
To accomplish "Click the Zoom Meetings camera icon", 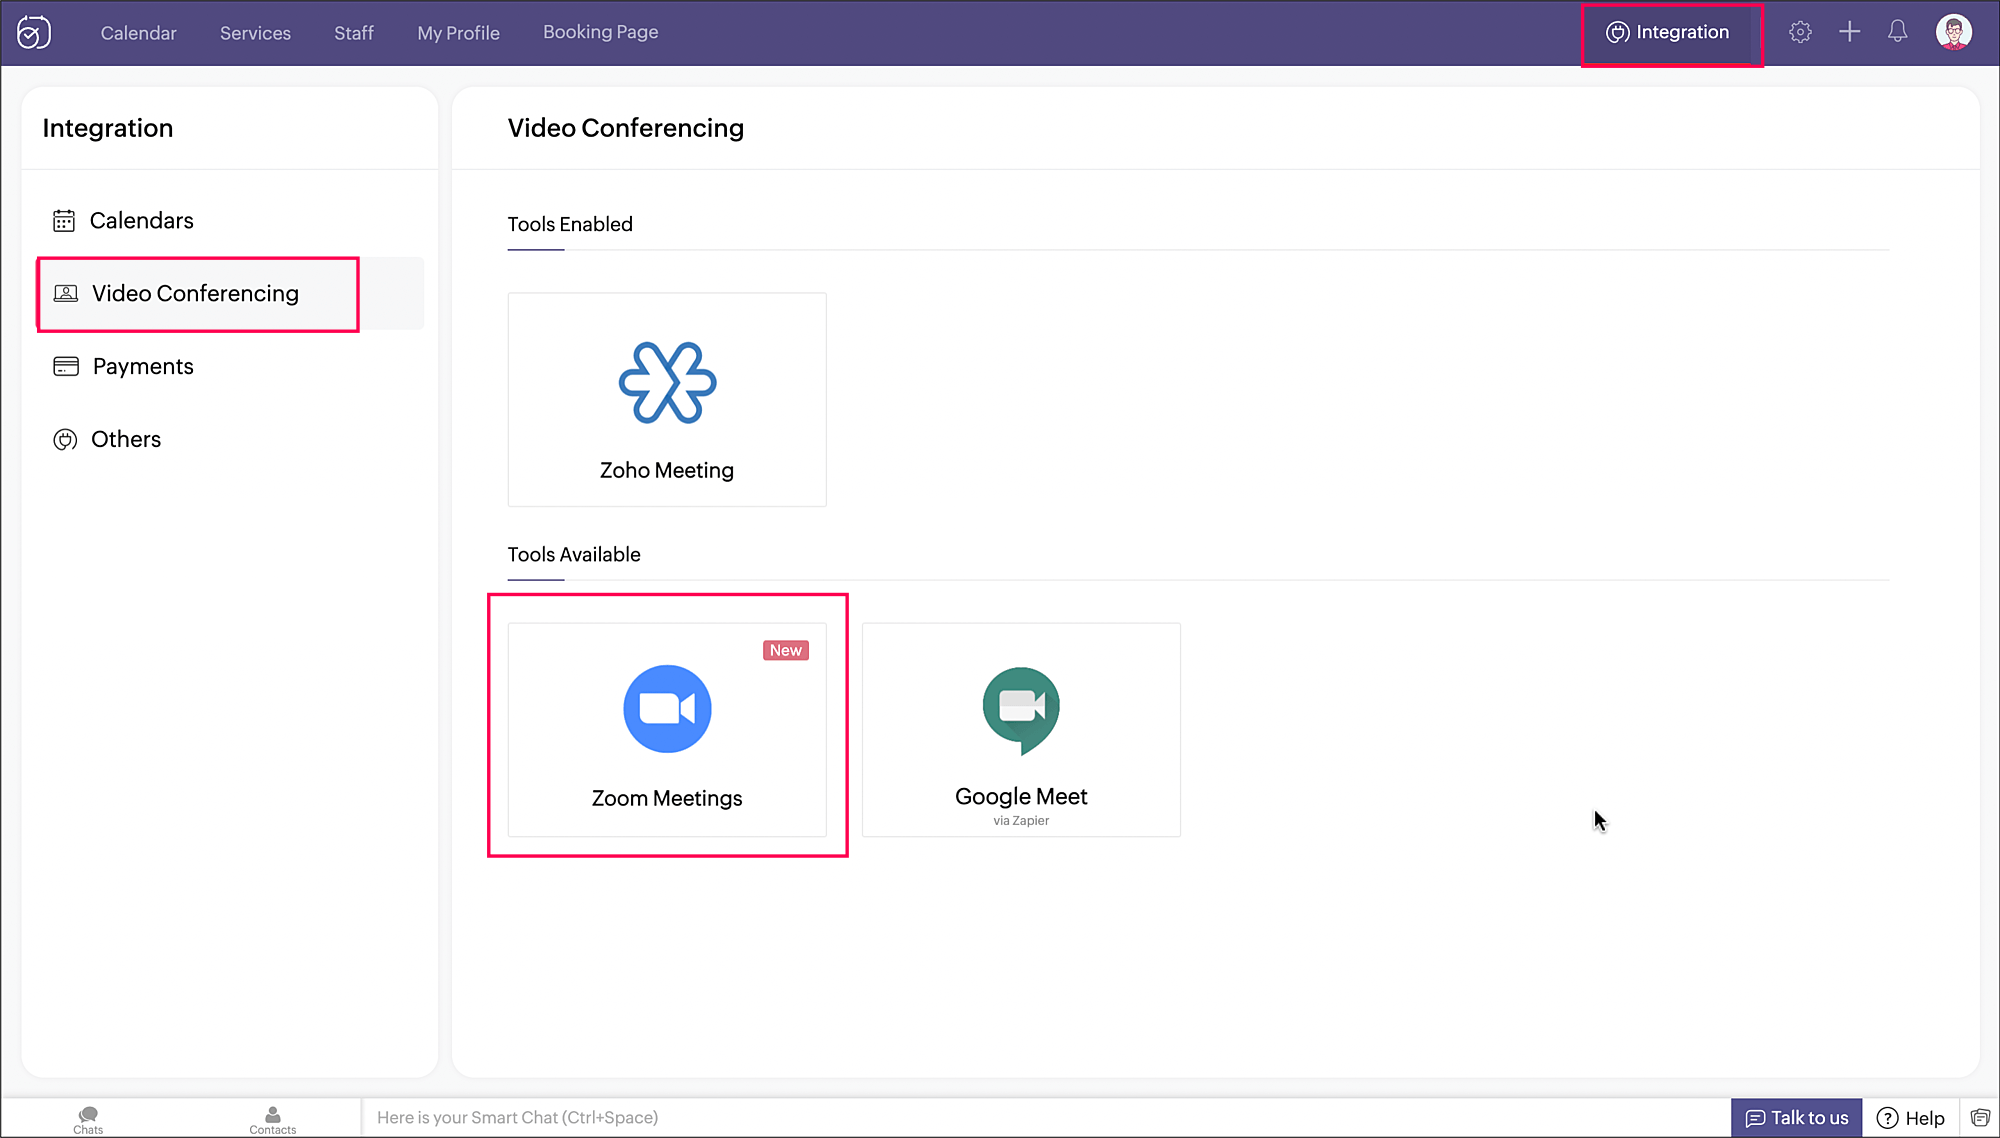I will pyautogui.click(x=667, y=709).
